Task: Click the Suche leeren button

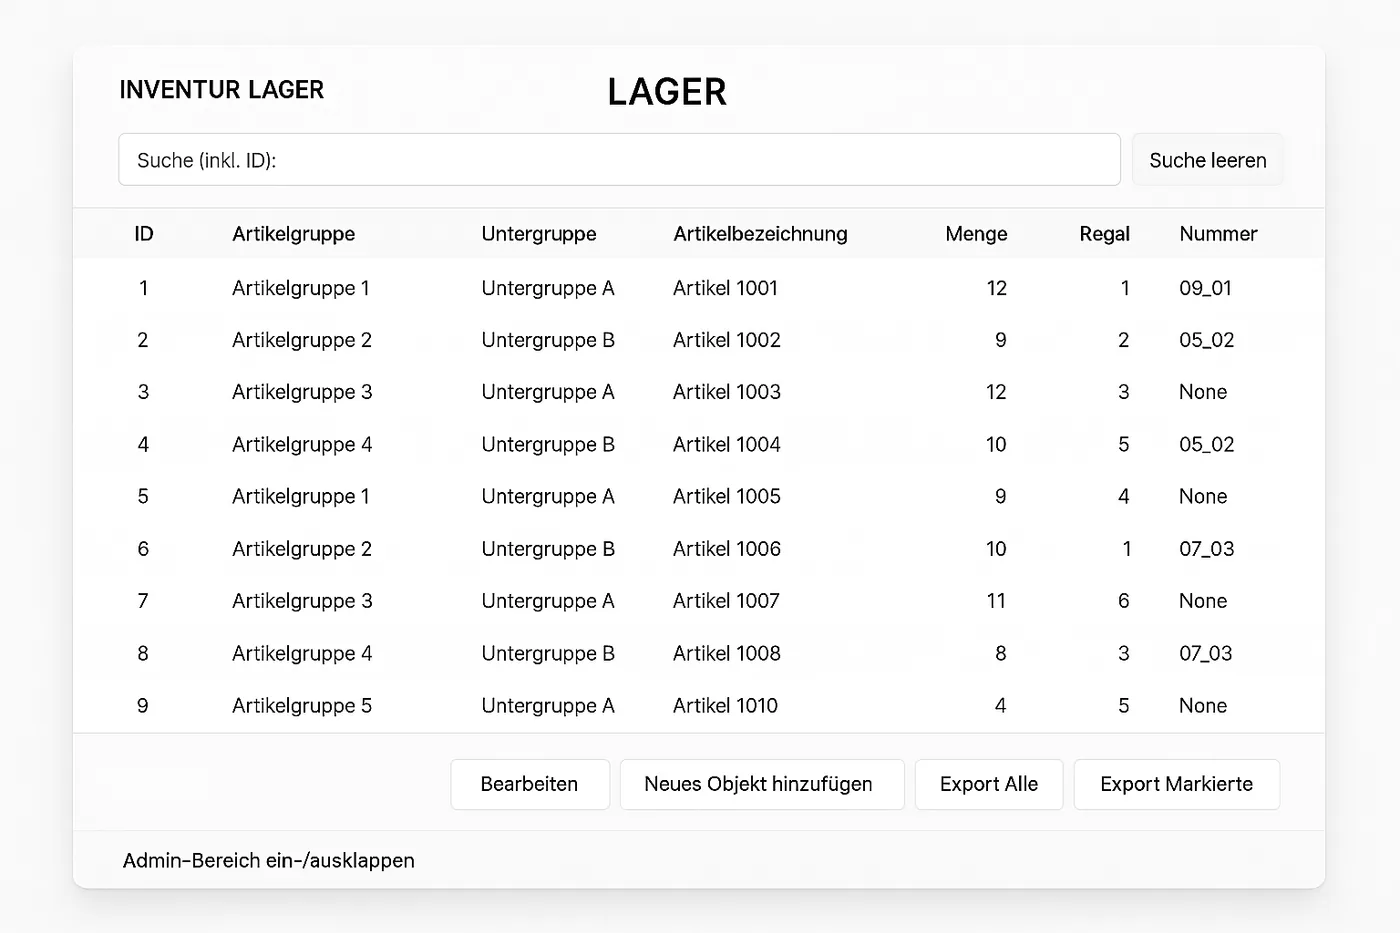Action: point(1207,160)
